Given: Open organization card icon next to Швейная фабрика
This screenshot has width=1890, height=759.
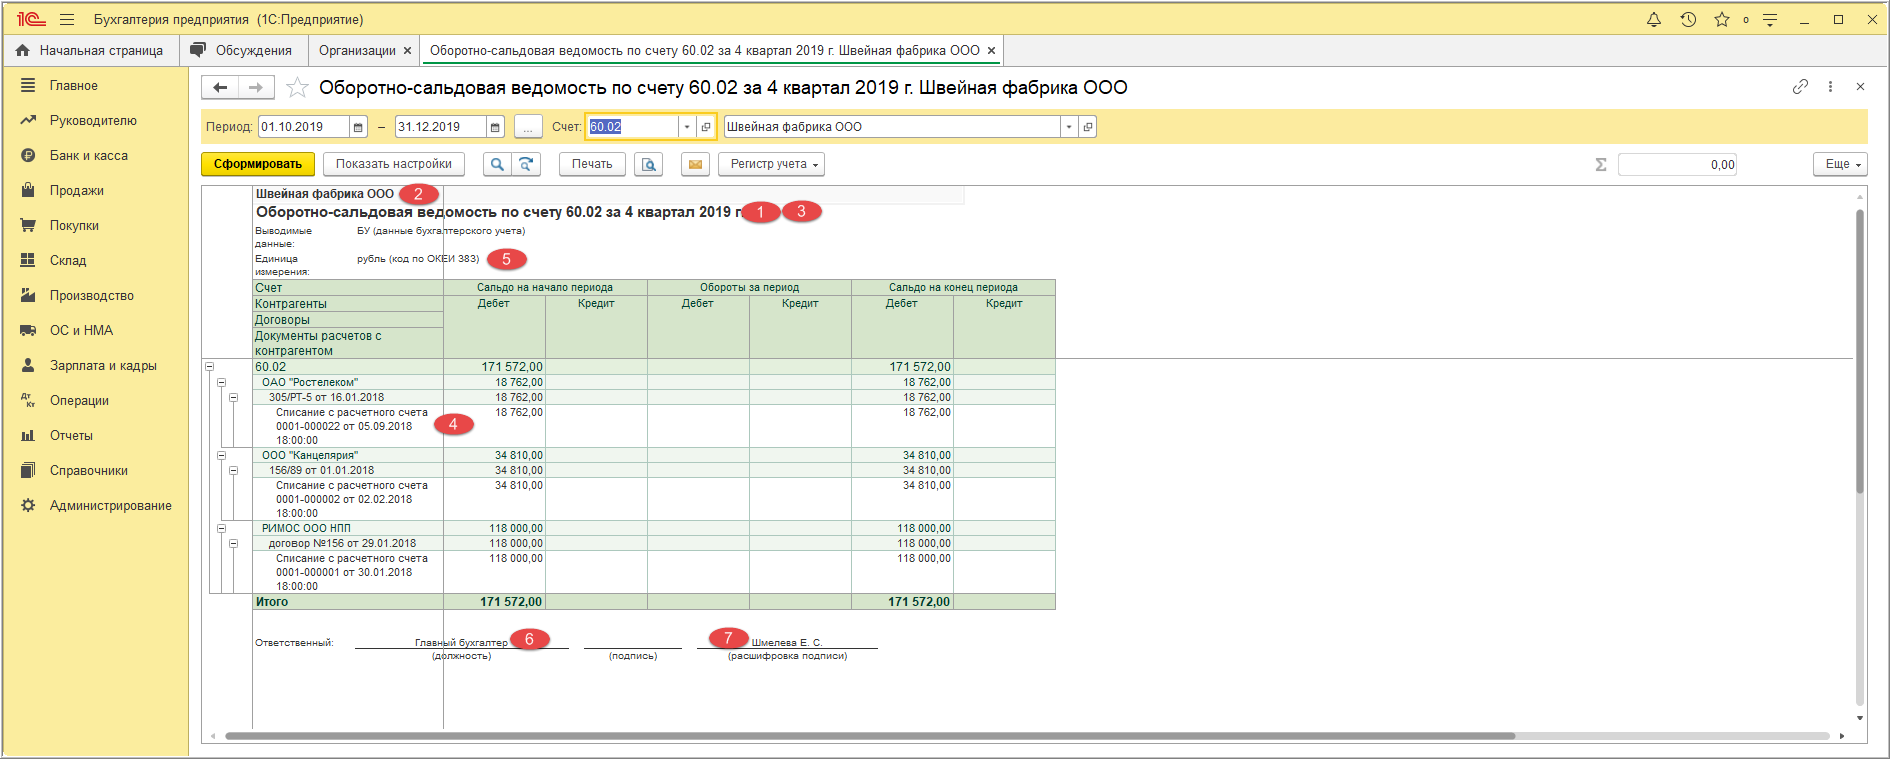Looking at the screenshot, I should coord(1088,127).
